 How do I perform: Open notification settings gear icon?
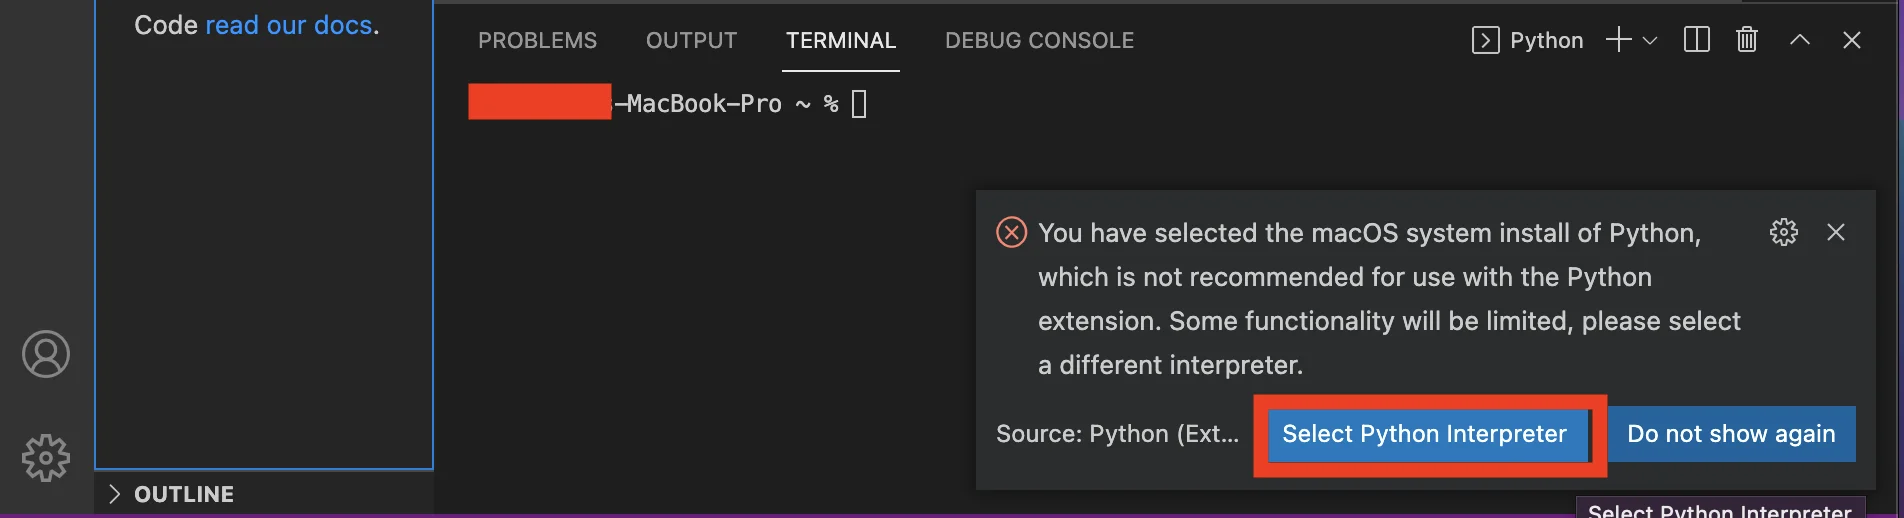(x=1784, y=232)
